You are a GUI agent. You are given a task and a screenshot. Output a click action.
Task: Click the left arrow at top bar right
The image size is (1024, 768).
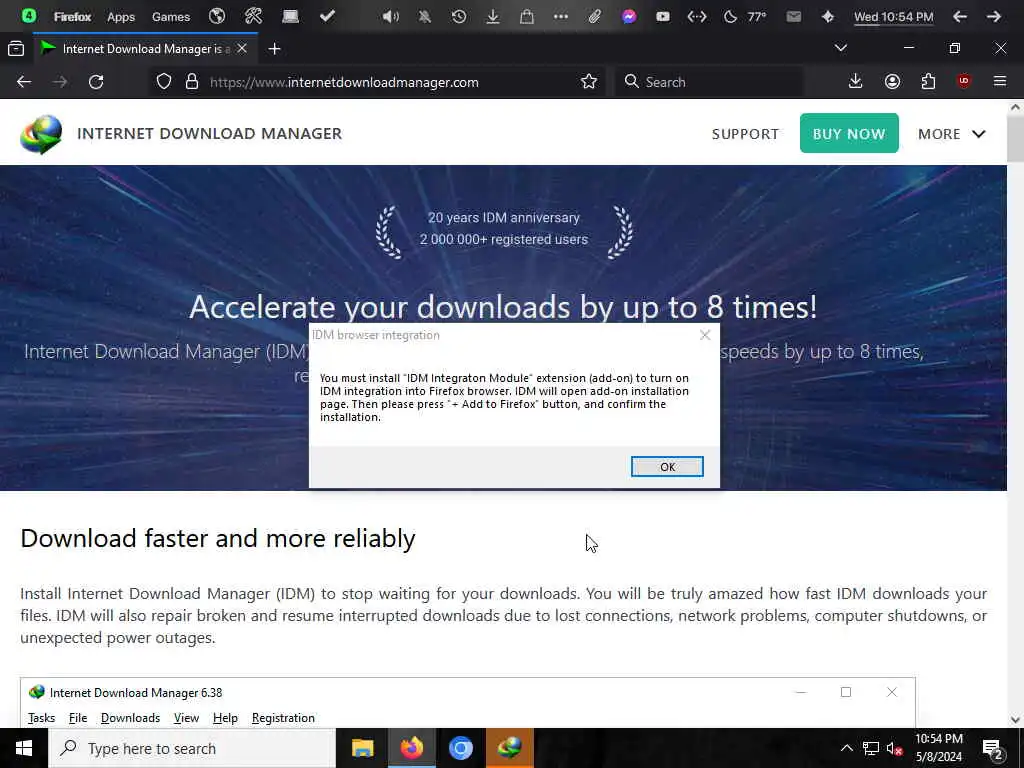(959, 16)
